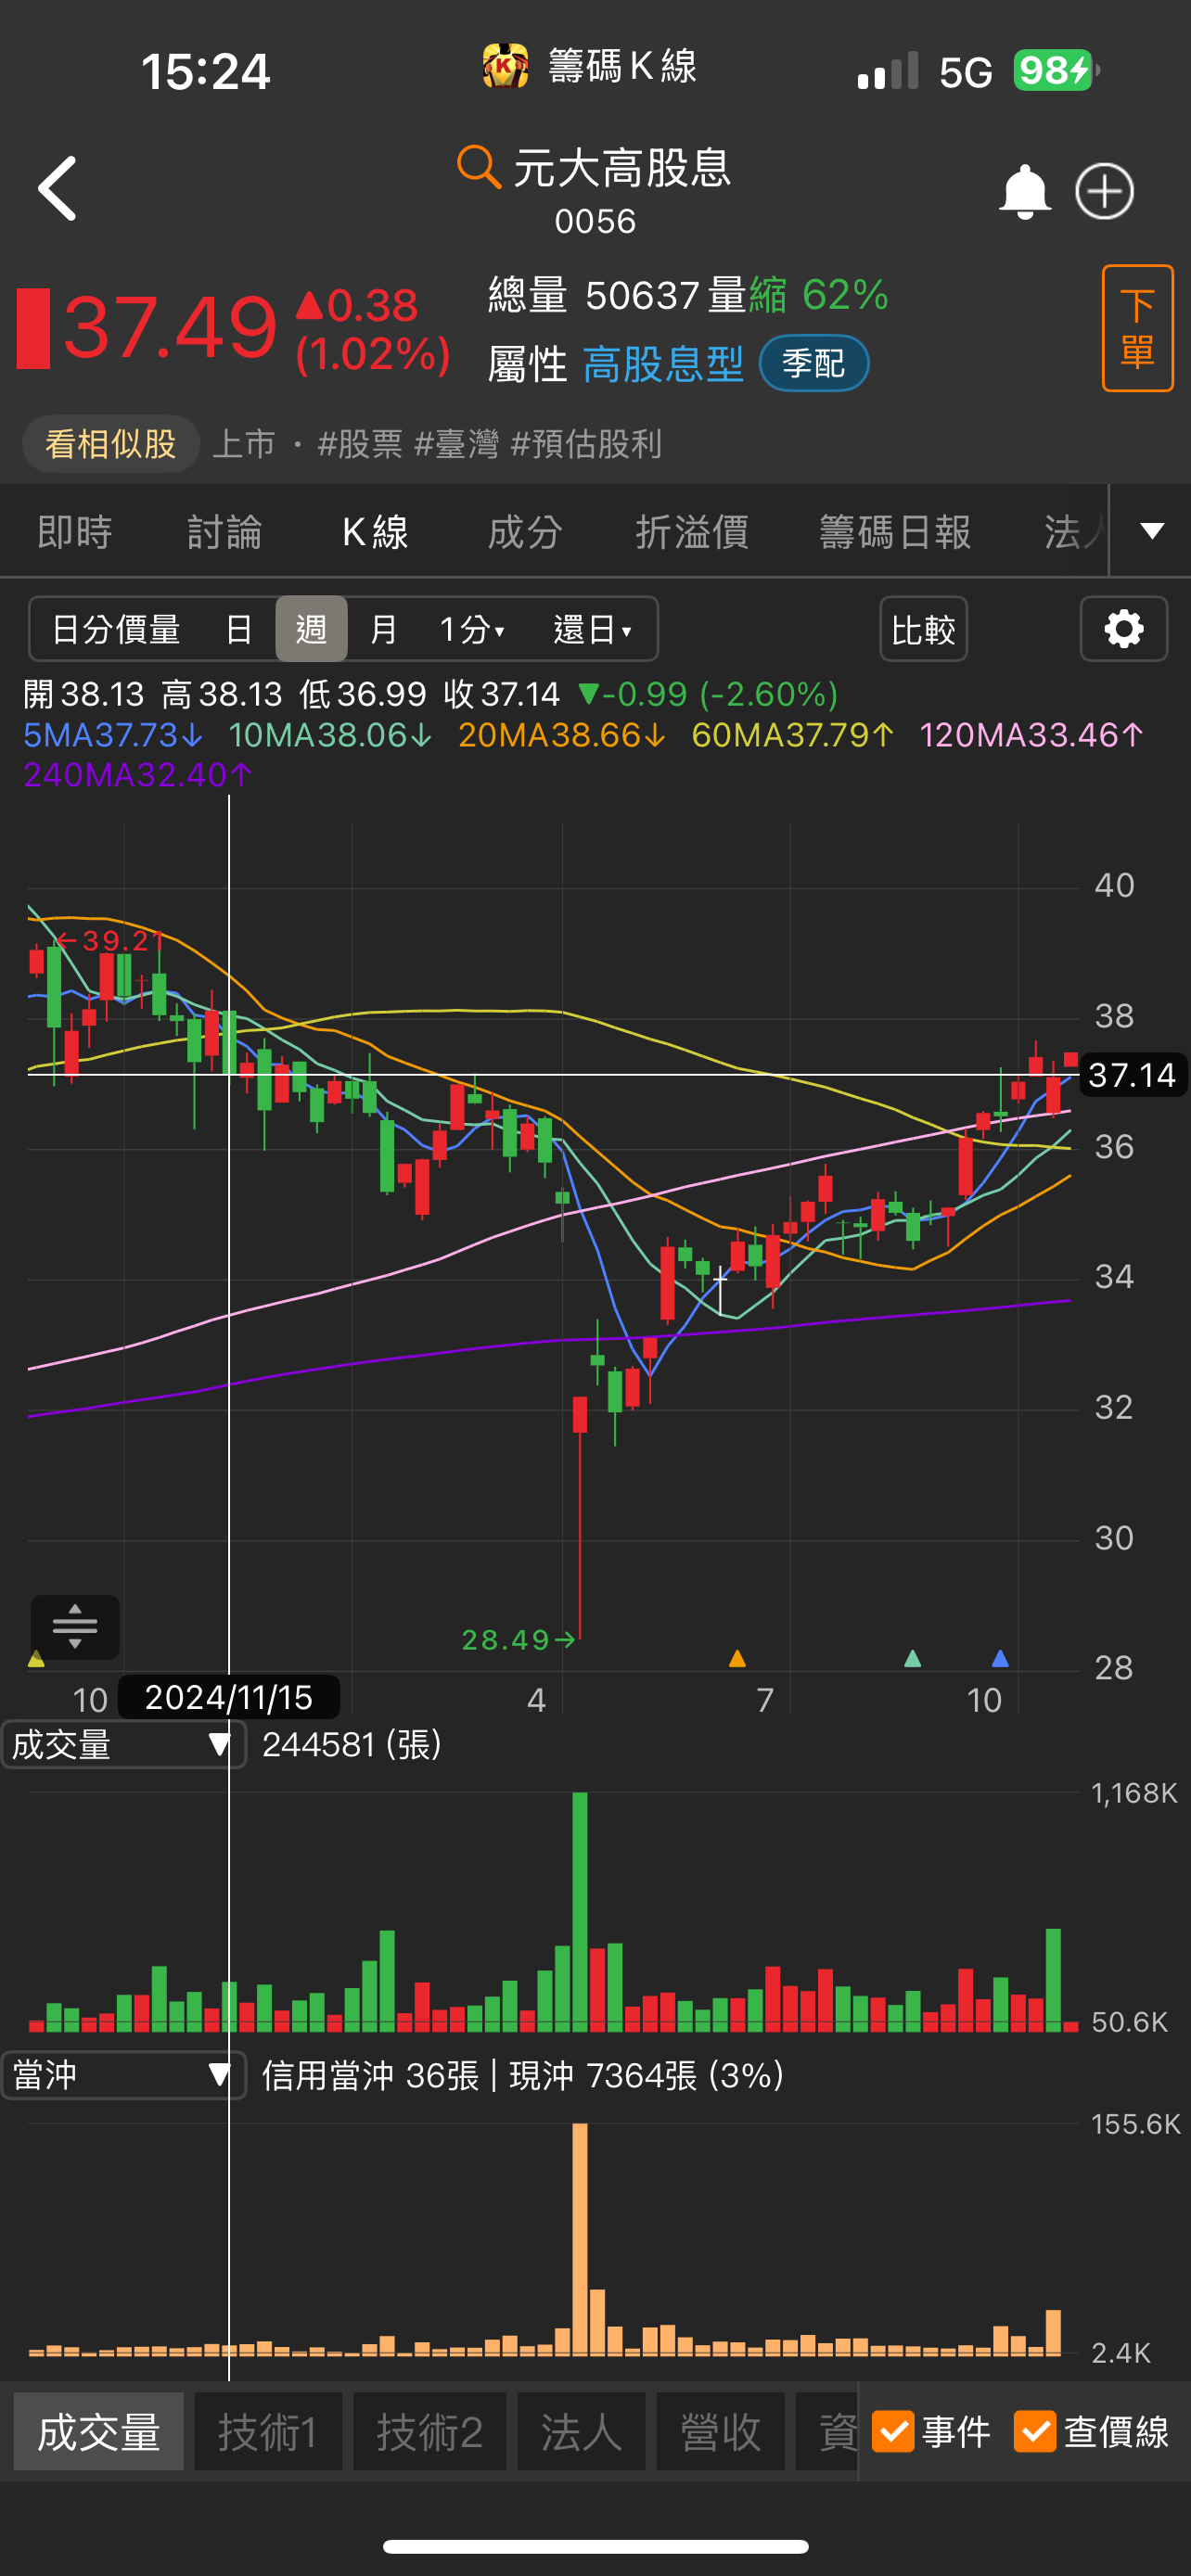Tap the orange event triangle marker

(737, 1658)
